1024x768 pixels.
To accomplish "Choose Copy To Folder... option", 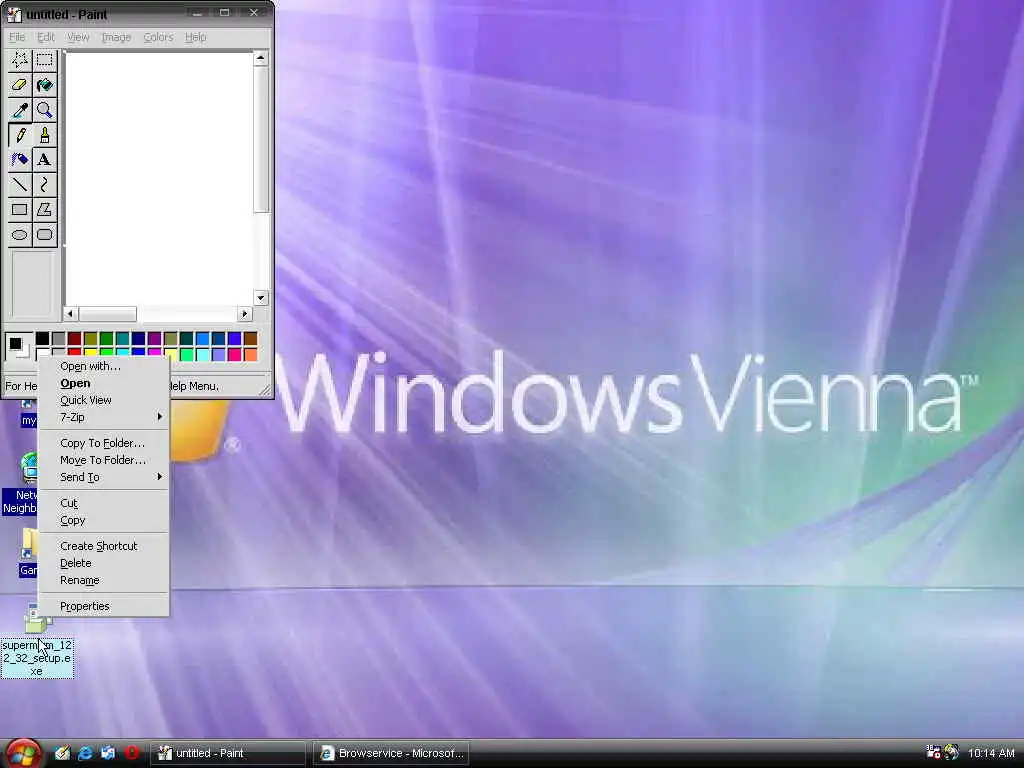I will tap(104, 443).
